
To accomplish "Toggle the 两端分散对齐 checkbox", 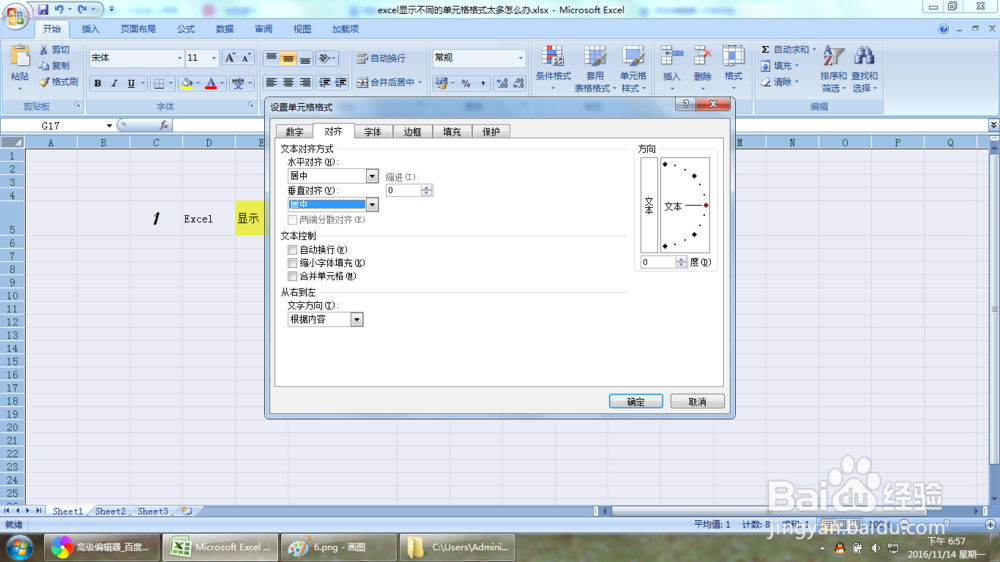I will pyautogui.click(x=292, y=219).
